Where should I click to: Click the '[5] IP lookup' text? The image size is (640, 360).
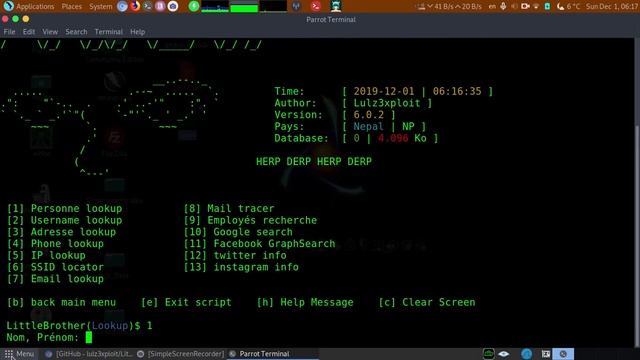(46, 256)
